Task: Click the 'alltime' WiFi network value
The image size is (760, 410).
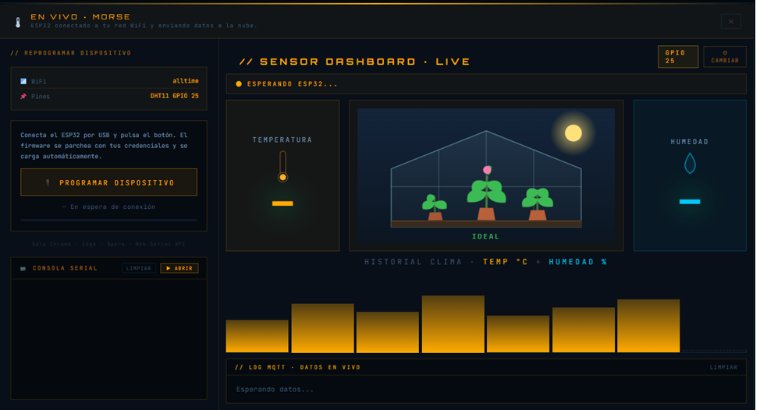Action: (186, 81)
